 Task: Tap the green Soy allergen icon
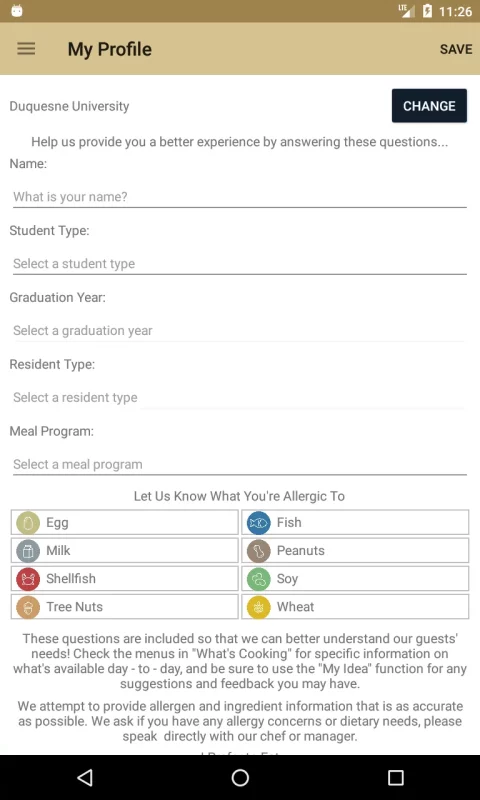[x=259, y=579]
